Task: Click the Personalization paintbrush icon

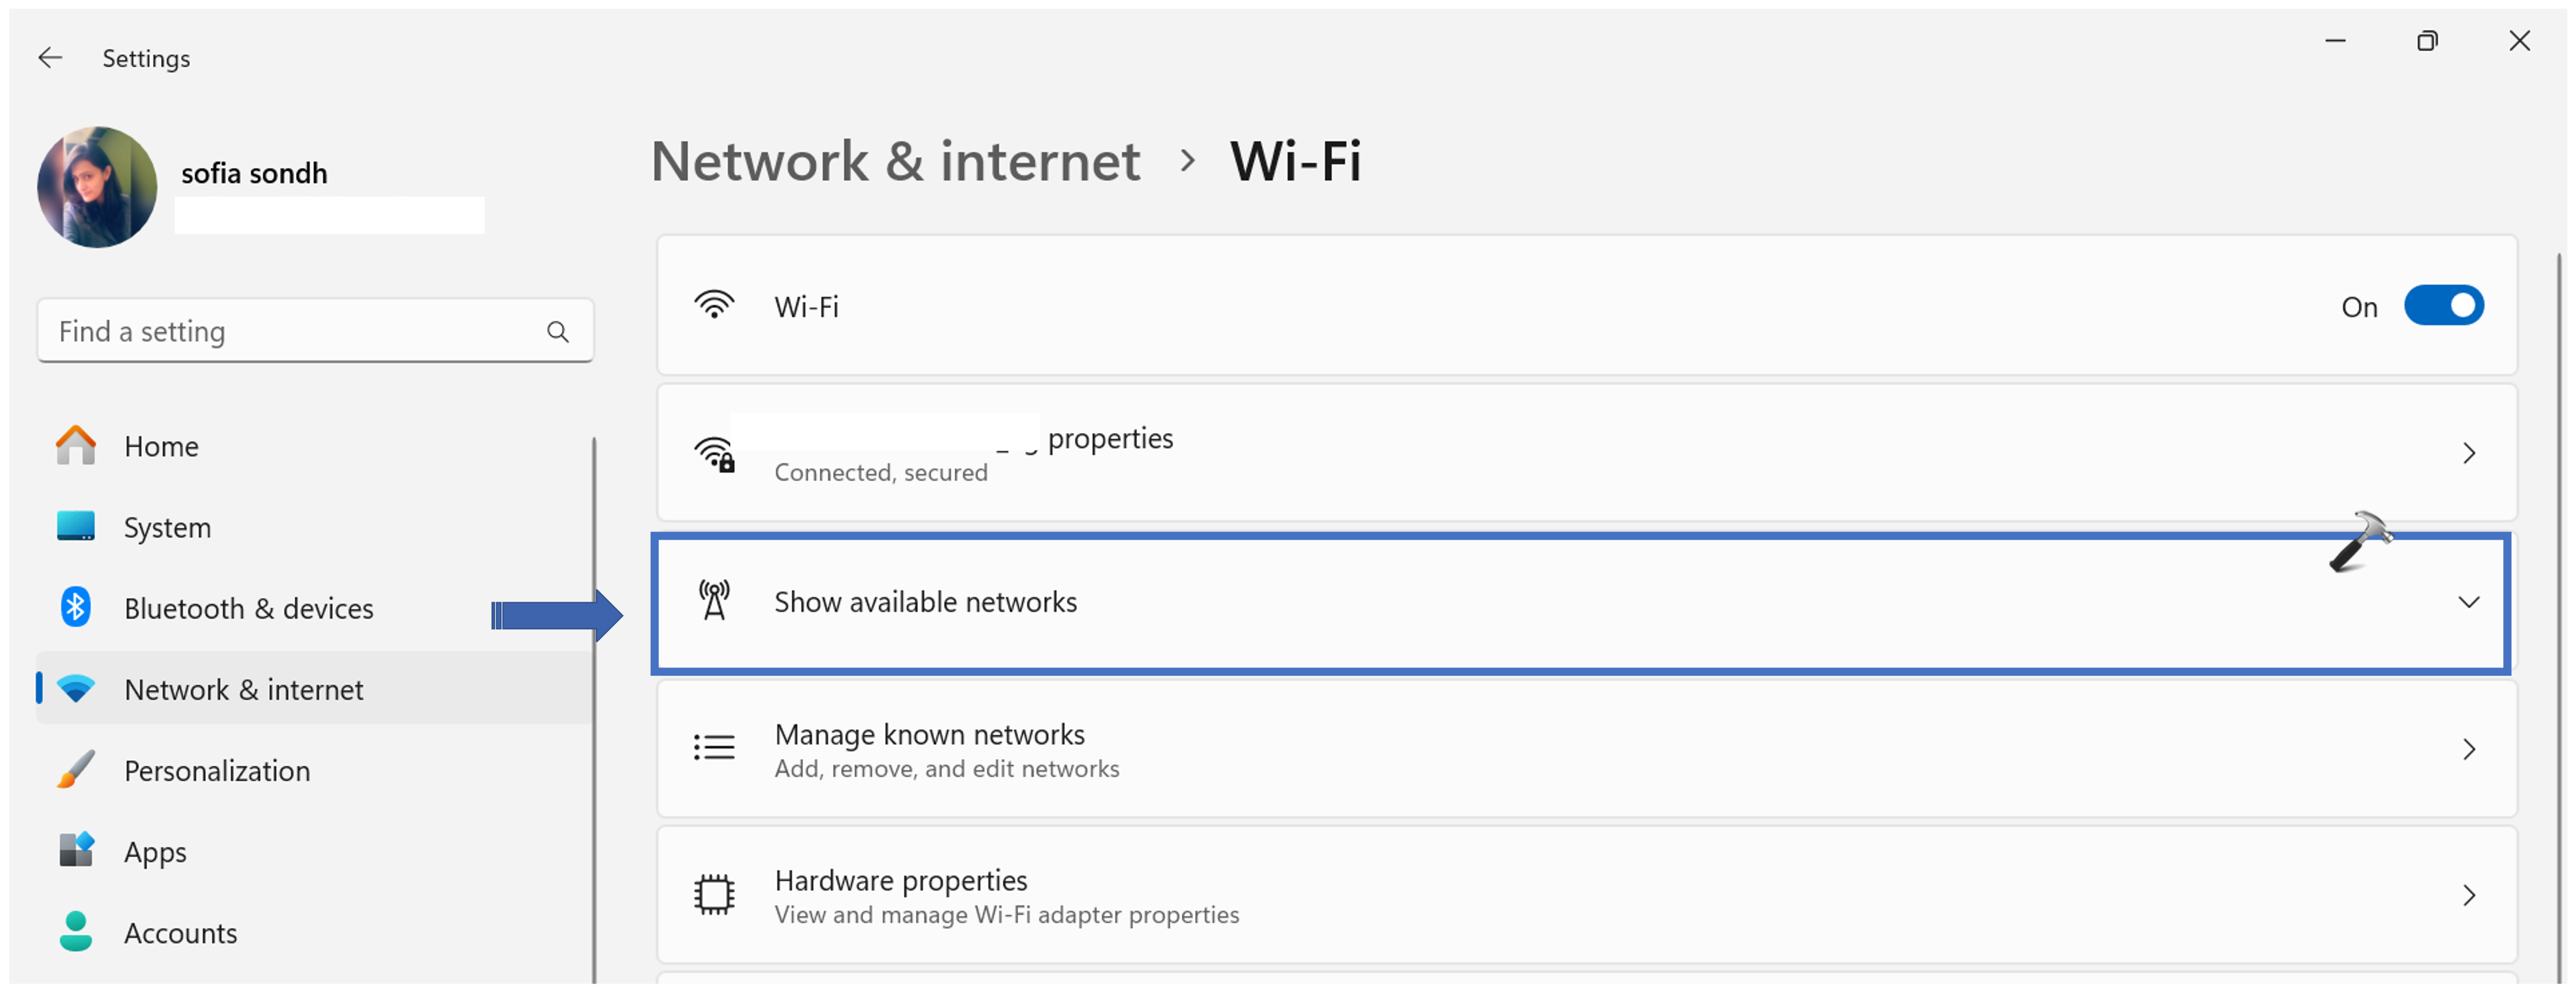Action: point(76,770)
